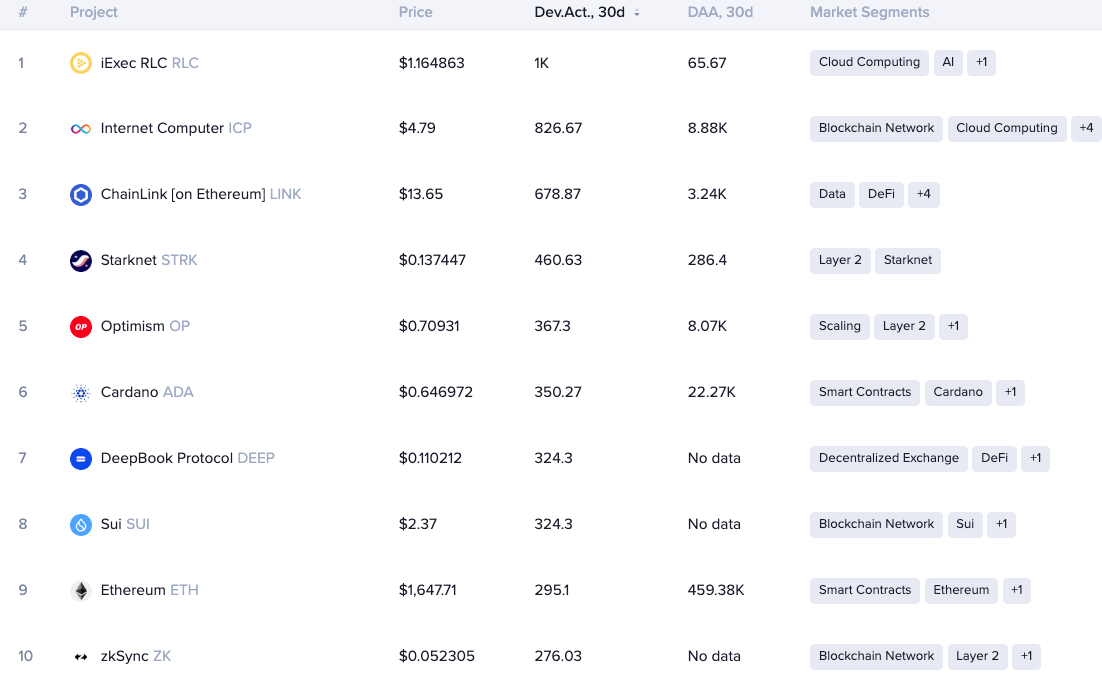Click iExec's Cloud Computing segment tag

point(869,63)
